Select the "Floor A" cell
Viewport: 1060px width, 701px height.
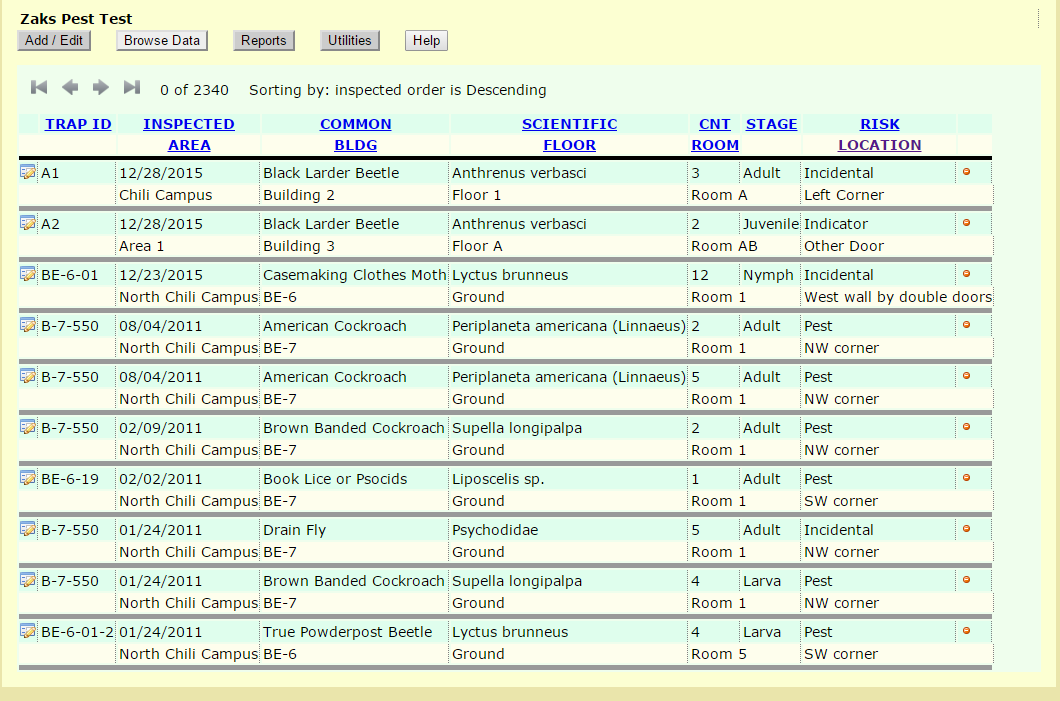coord(477,246)
